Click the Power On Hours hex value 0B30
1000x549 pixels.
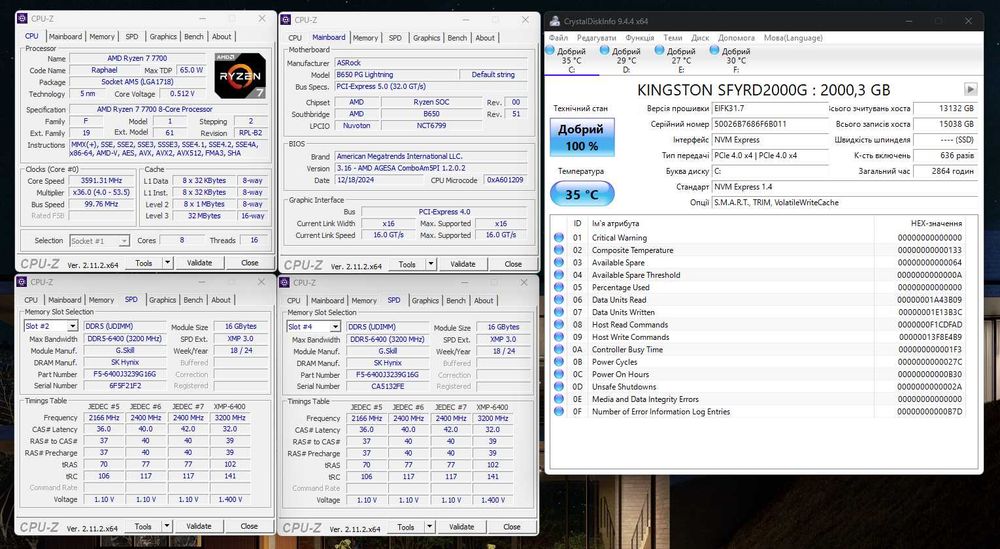click(930, 375)
